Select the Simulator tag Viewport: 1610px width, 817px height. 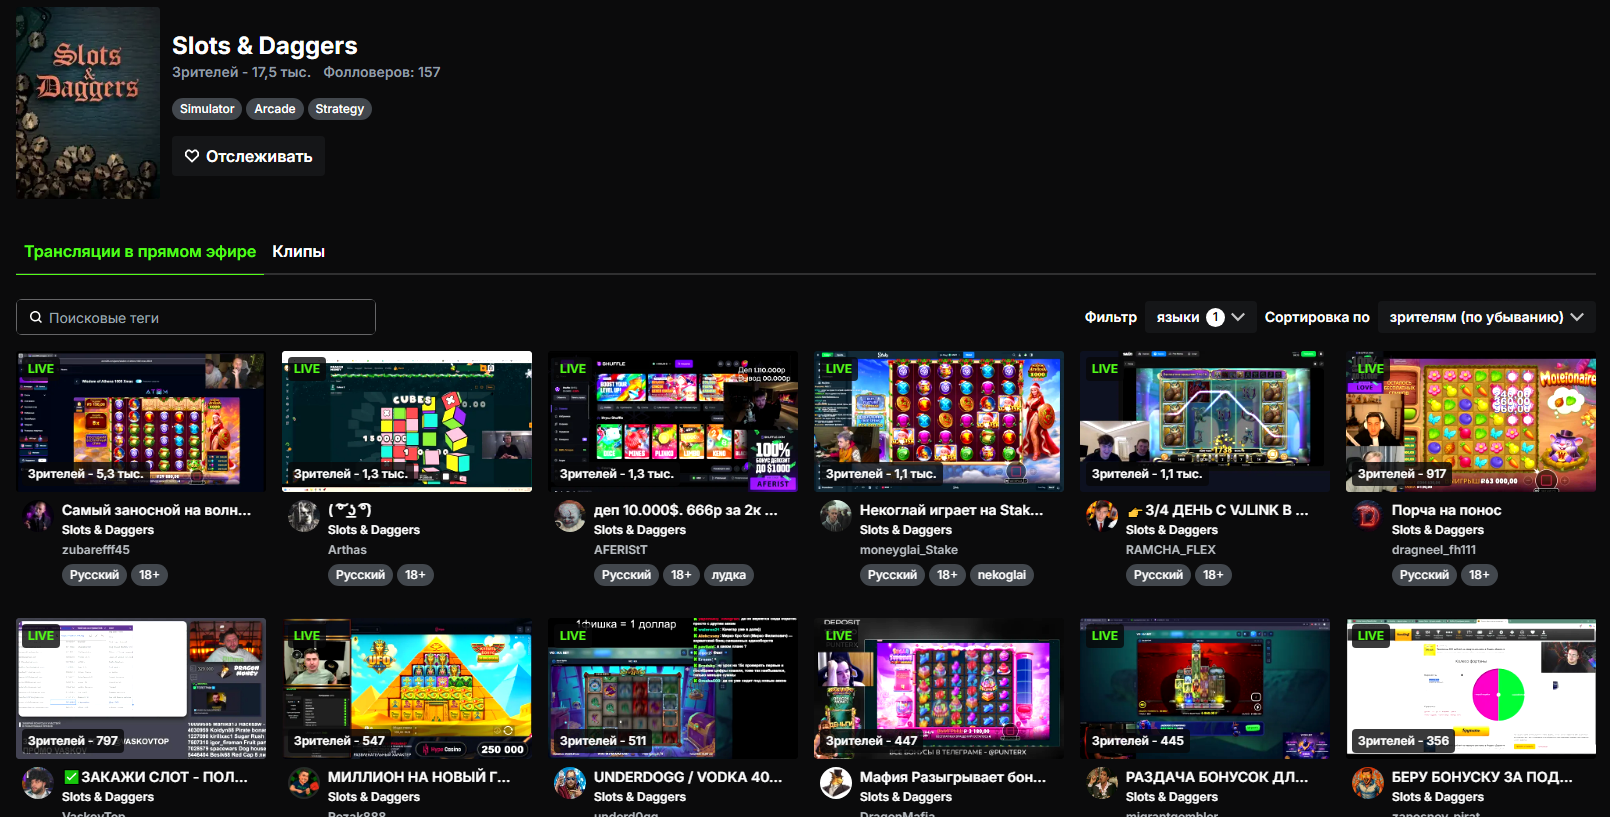207,109
